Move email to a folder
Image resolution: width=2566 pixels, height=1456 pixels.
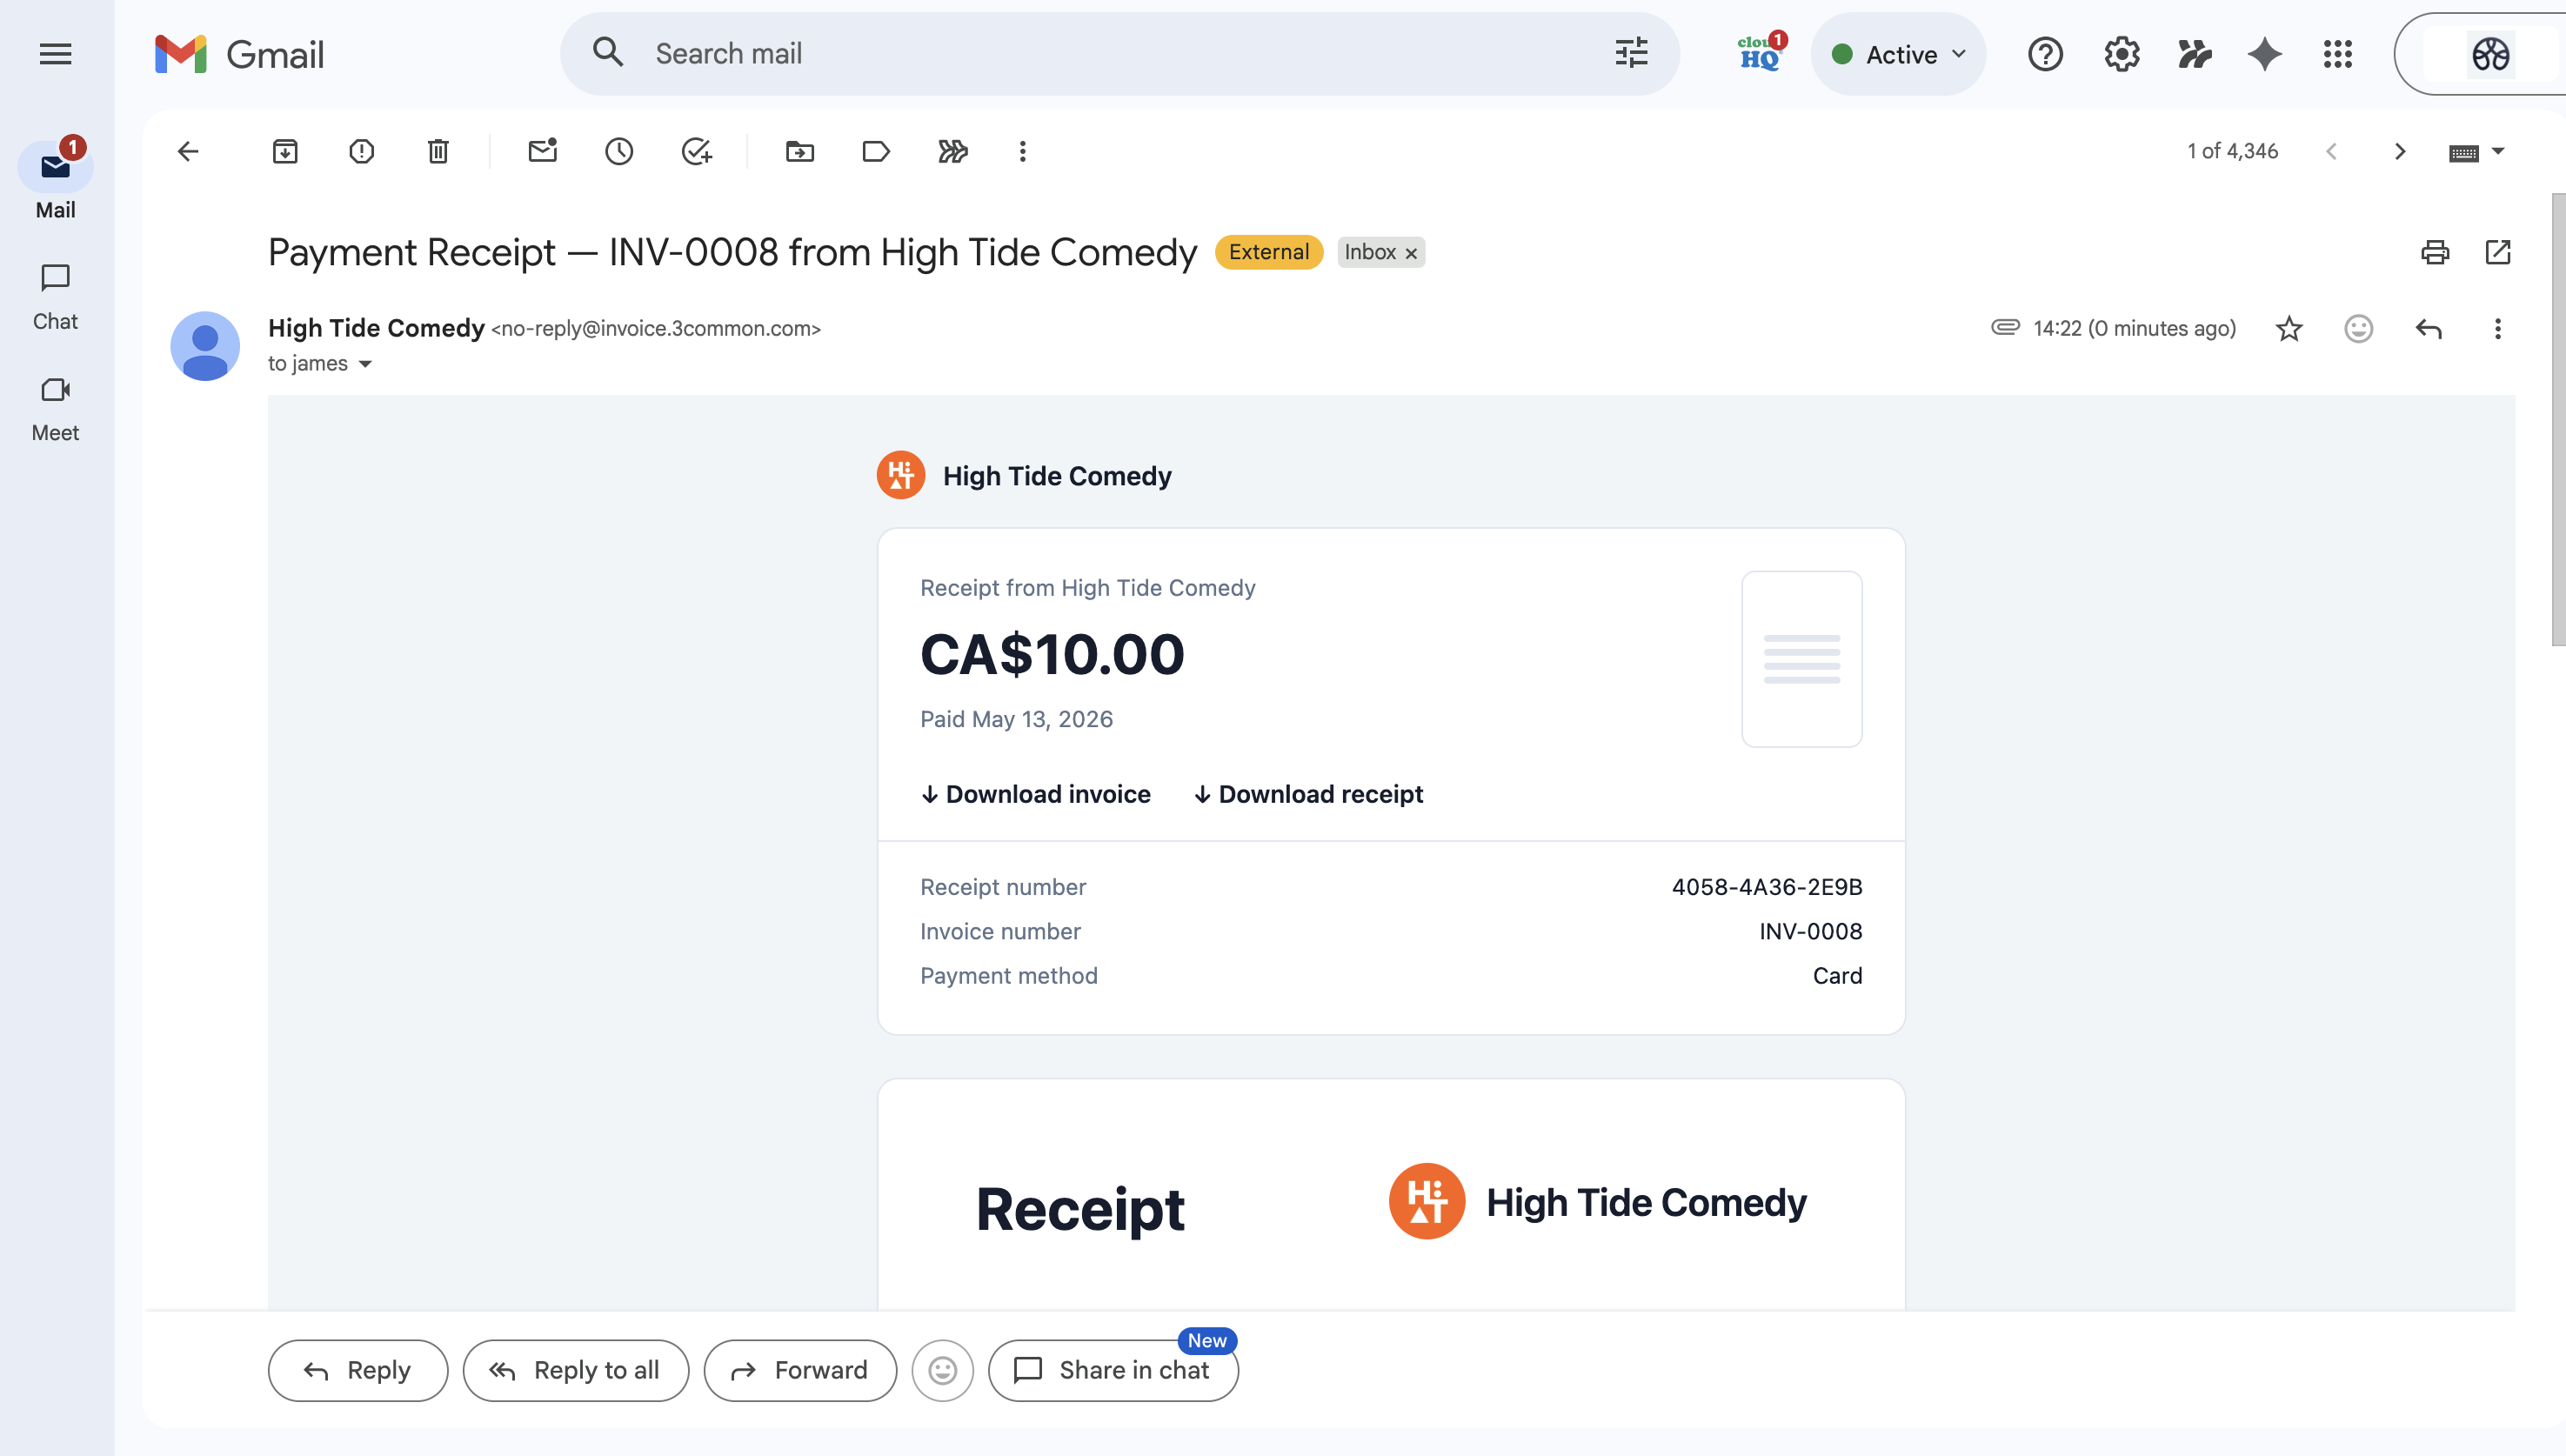pyautogui.click(x=799, y=151)
